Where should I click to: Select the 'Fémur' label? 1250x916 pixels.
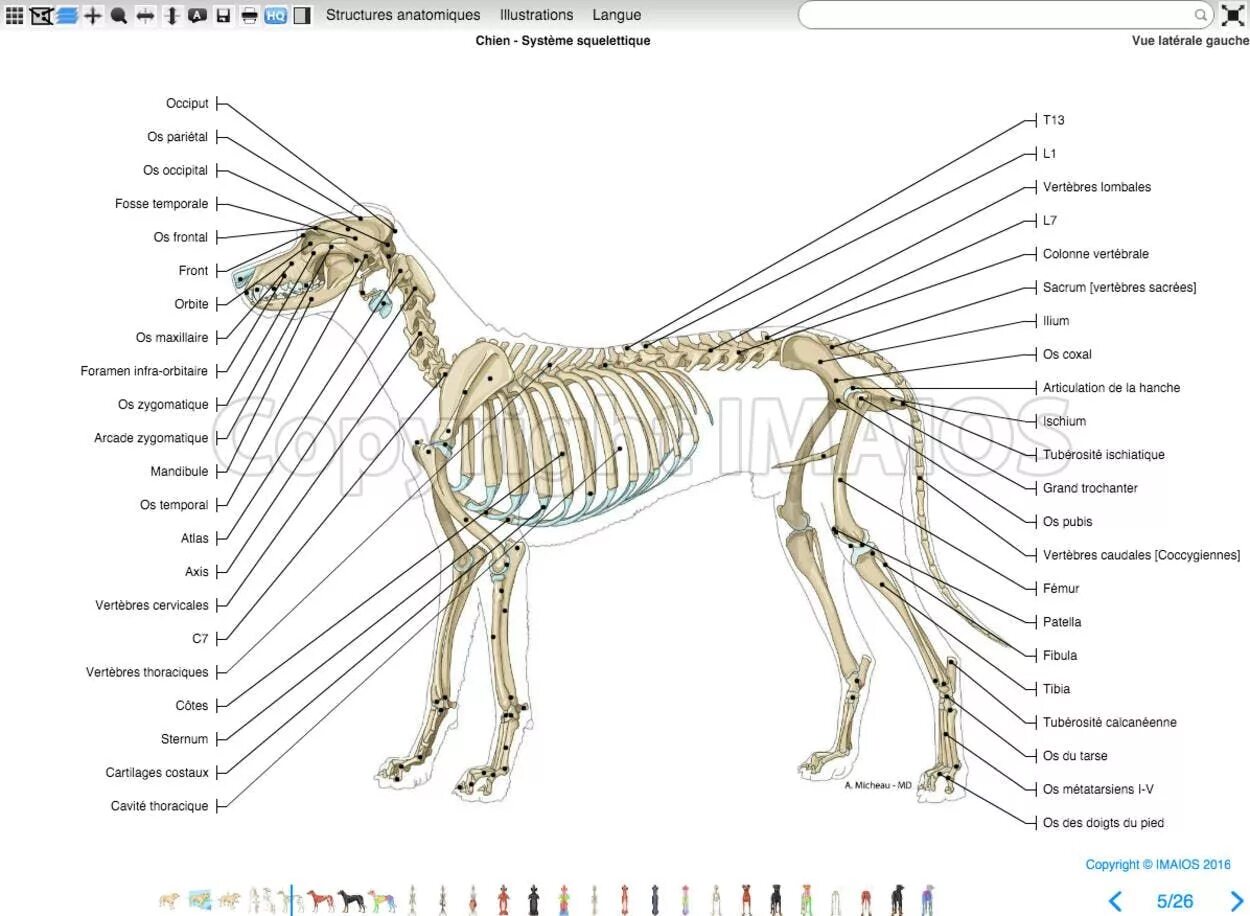click(1061, 589)
